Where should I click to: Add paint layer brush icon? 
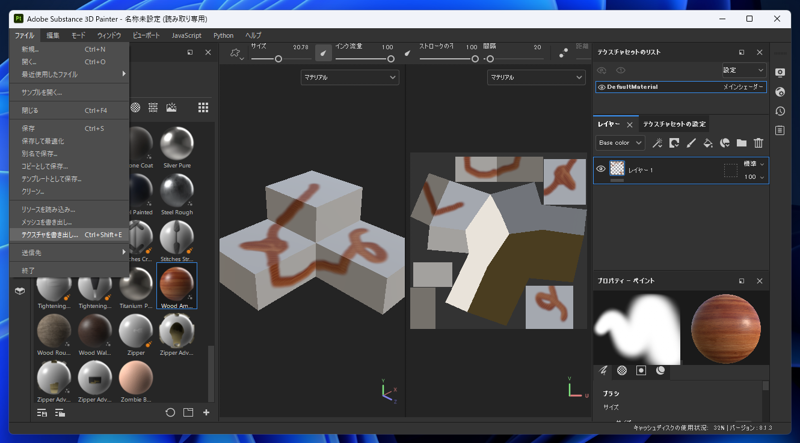pyautogui.click(x=691, y=143)
